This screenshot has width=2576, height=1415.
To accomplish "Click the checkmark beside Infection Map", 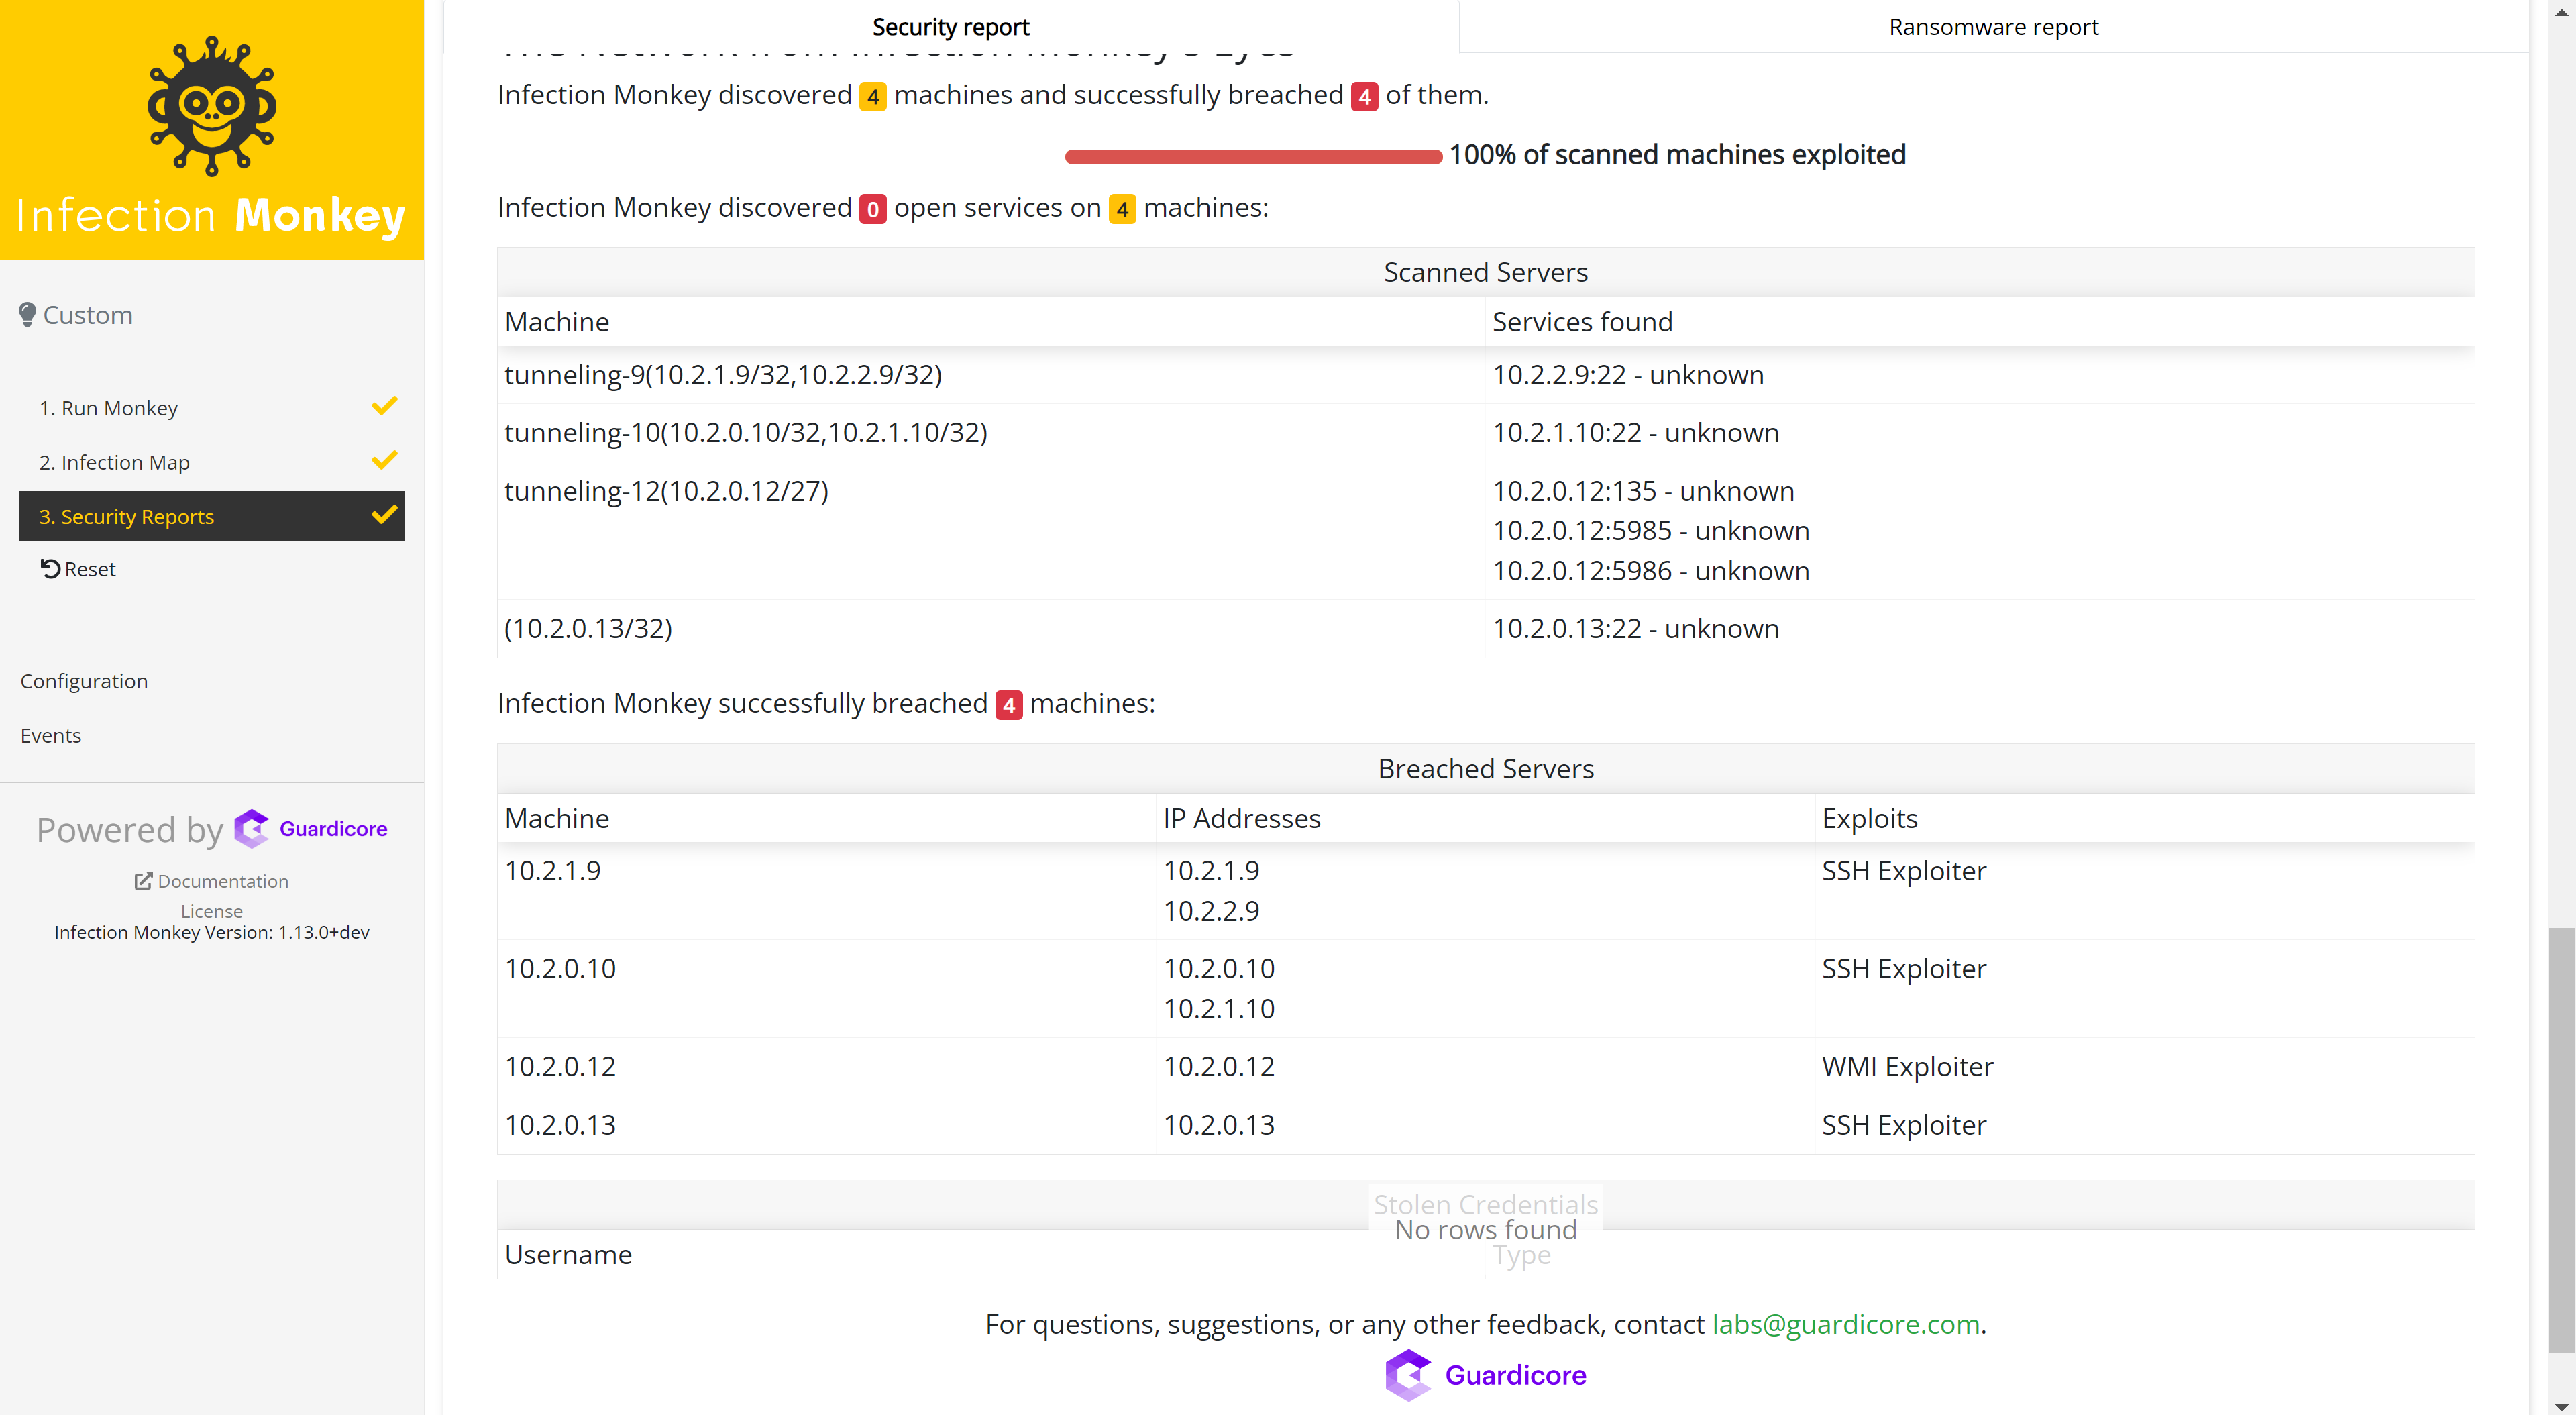I will coord(383,460).
